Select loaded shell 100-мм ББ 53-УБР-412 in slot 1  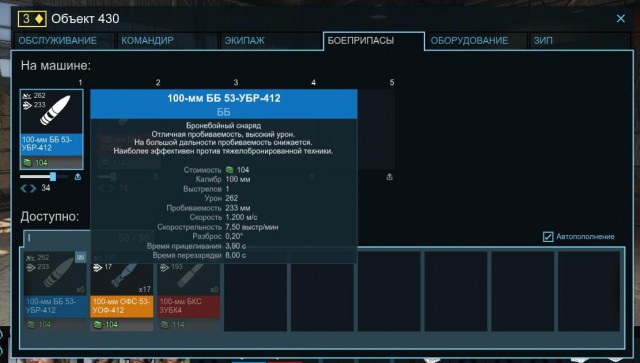pyautogui.click(x=51, y=129)
